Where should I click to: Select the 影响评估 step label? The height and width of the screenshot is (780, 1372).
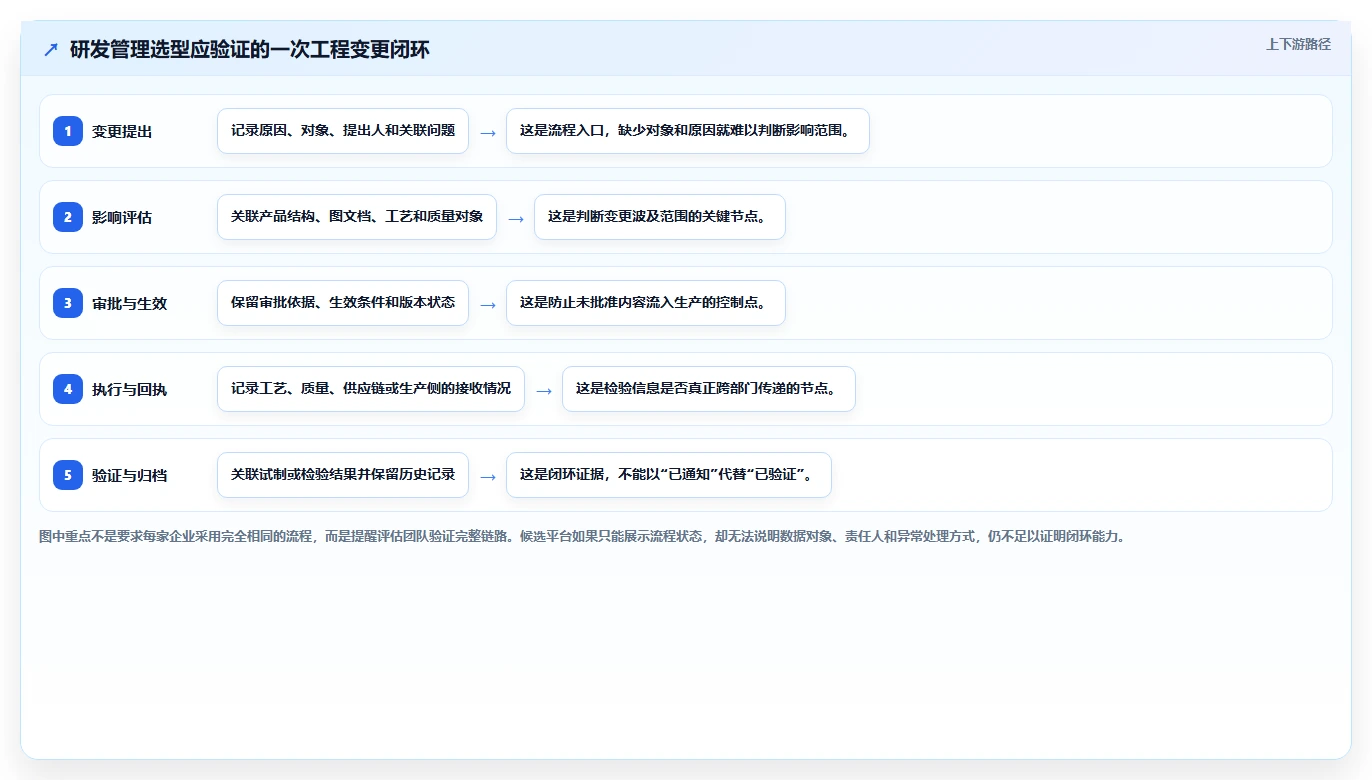pos(122,217)
